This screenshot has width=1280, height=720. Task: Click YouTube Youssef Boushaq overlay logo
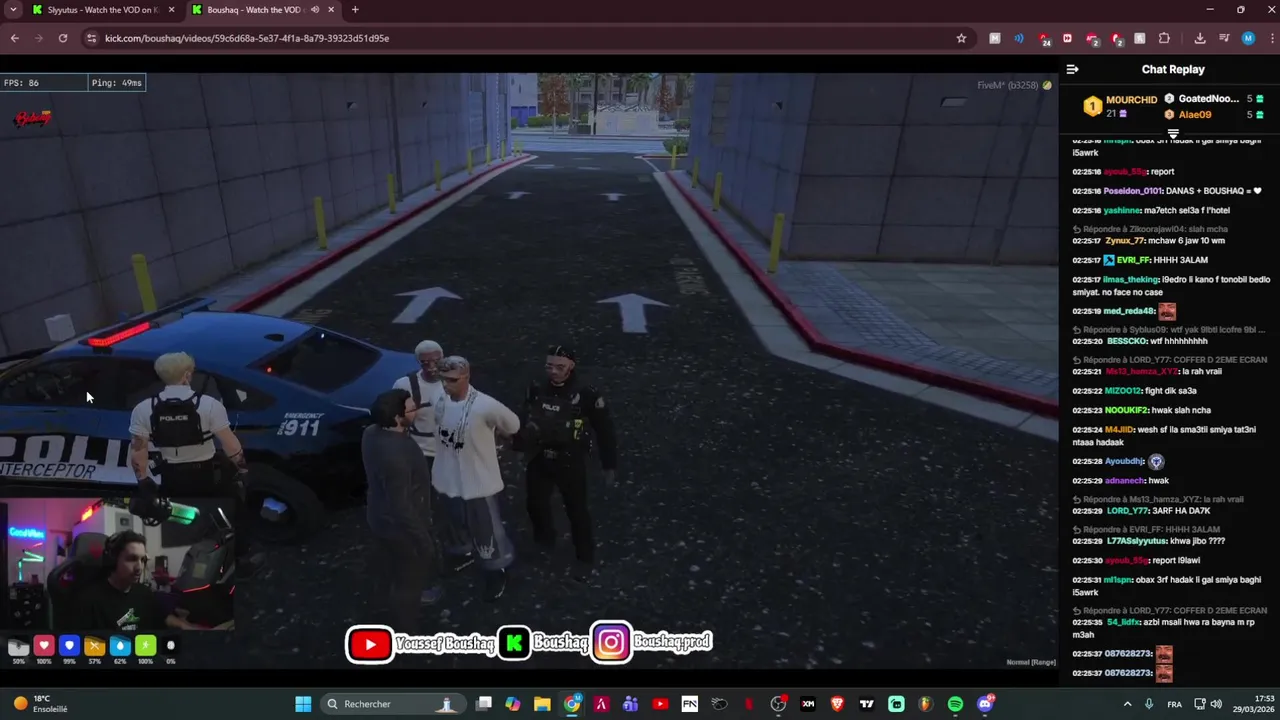370,644
